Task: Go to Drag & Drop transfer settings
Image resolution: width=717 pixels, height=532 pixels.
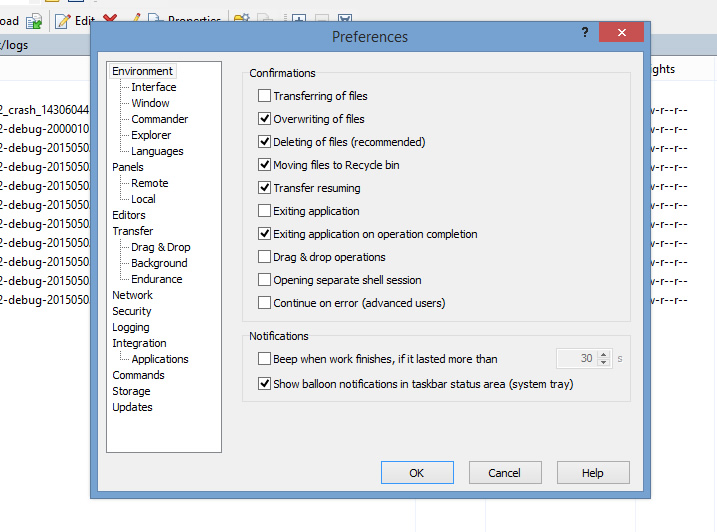Action: point(160,247)
